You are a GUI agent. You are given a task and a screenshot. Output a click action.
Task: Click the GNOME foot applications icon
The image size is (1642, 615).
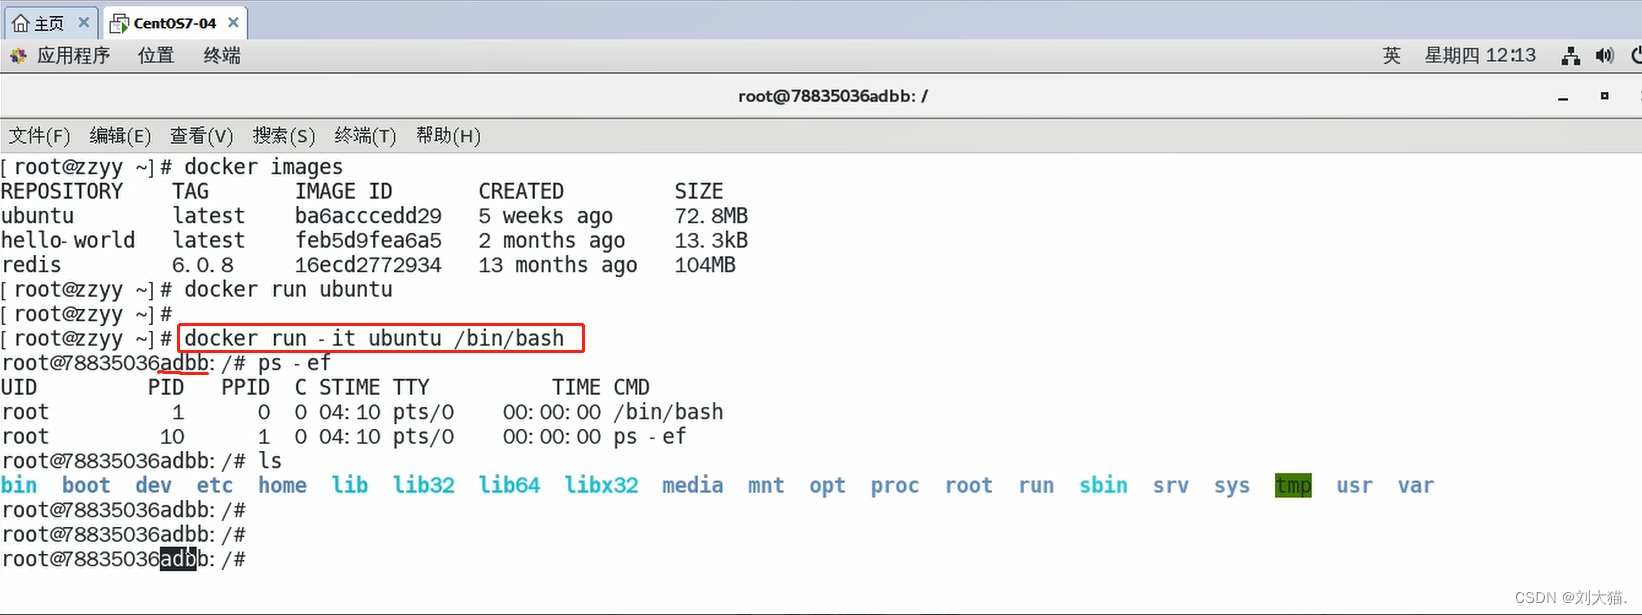(18, 56)
